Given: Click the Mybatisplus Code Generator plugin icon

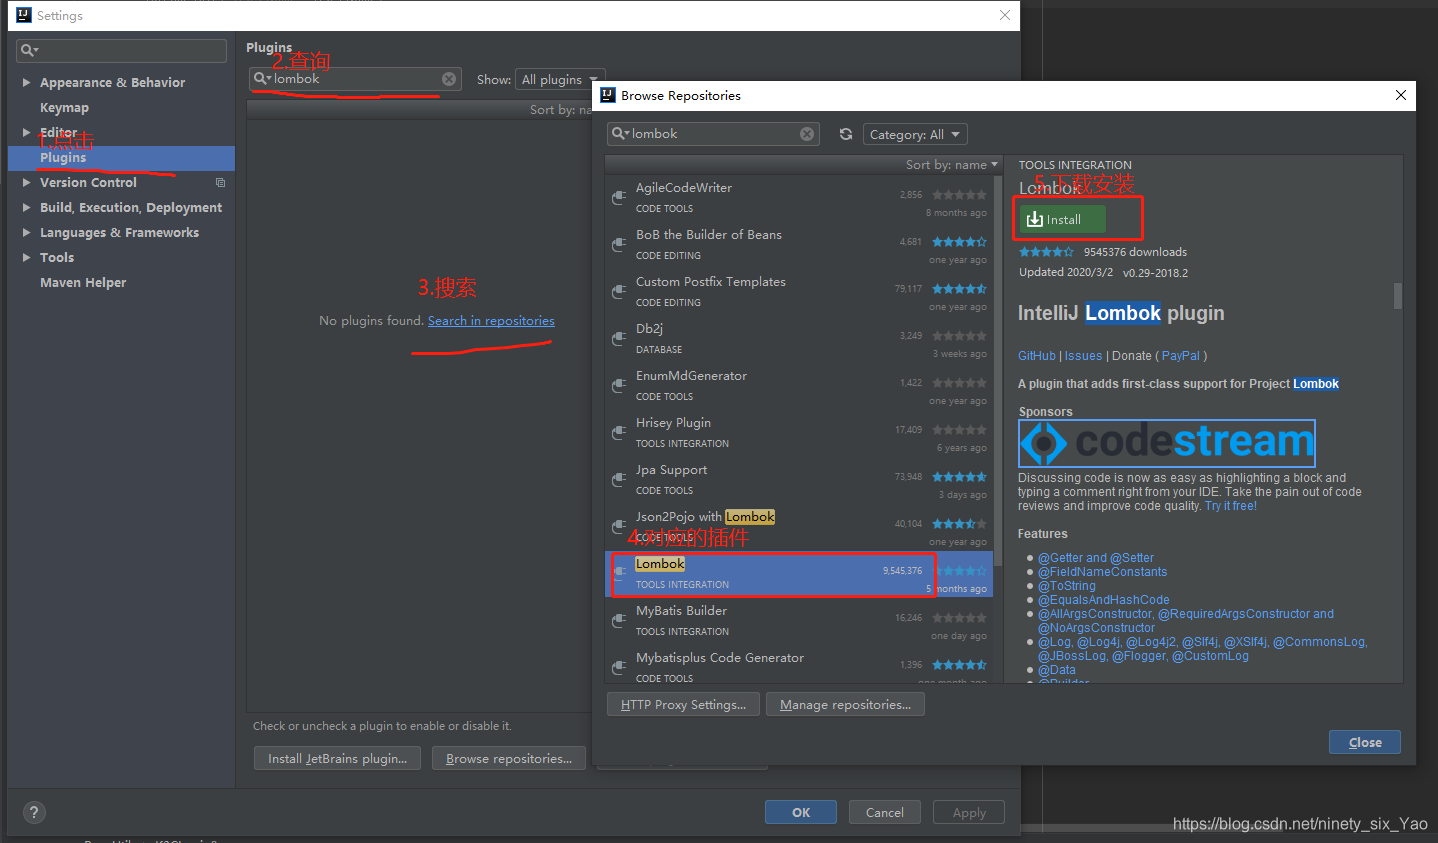Looking at the screenshot, I should pyautogui.click(x=620, y=667).
